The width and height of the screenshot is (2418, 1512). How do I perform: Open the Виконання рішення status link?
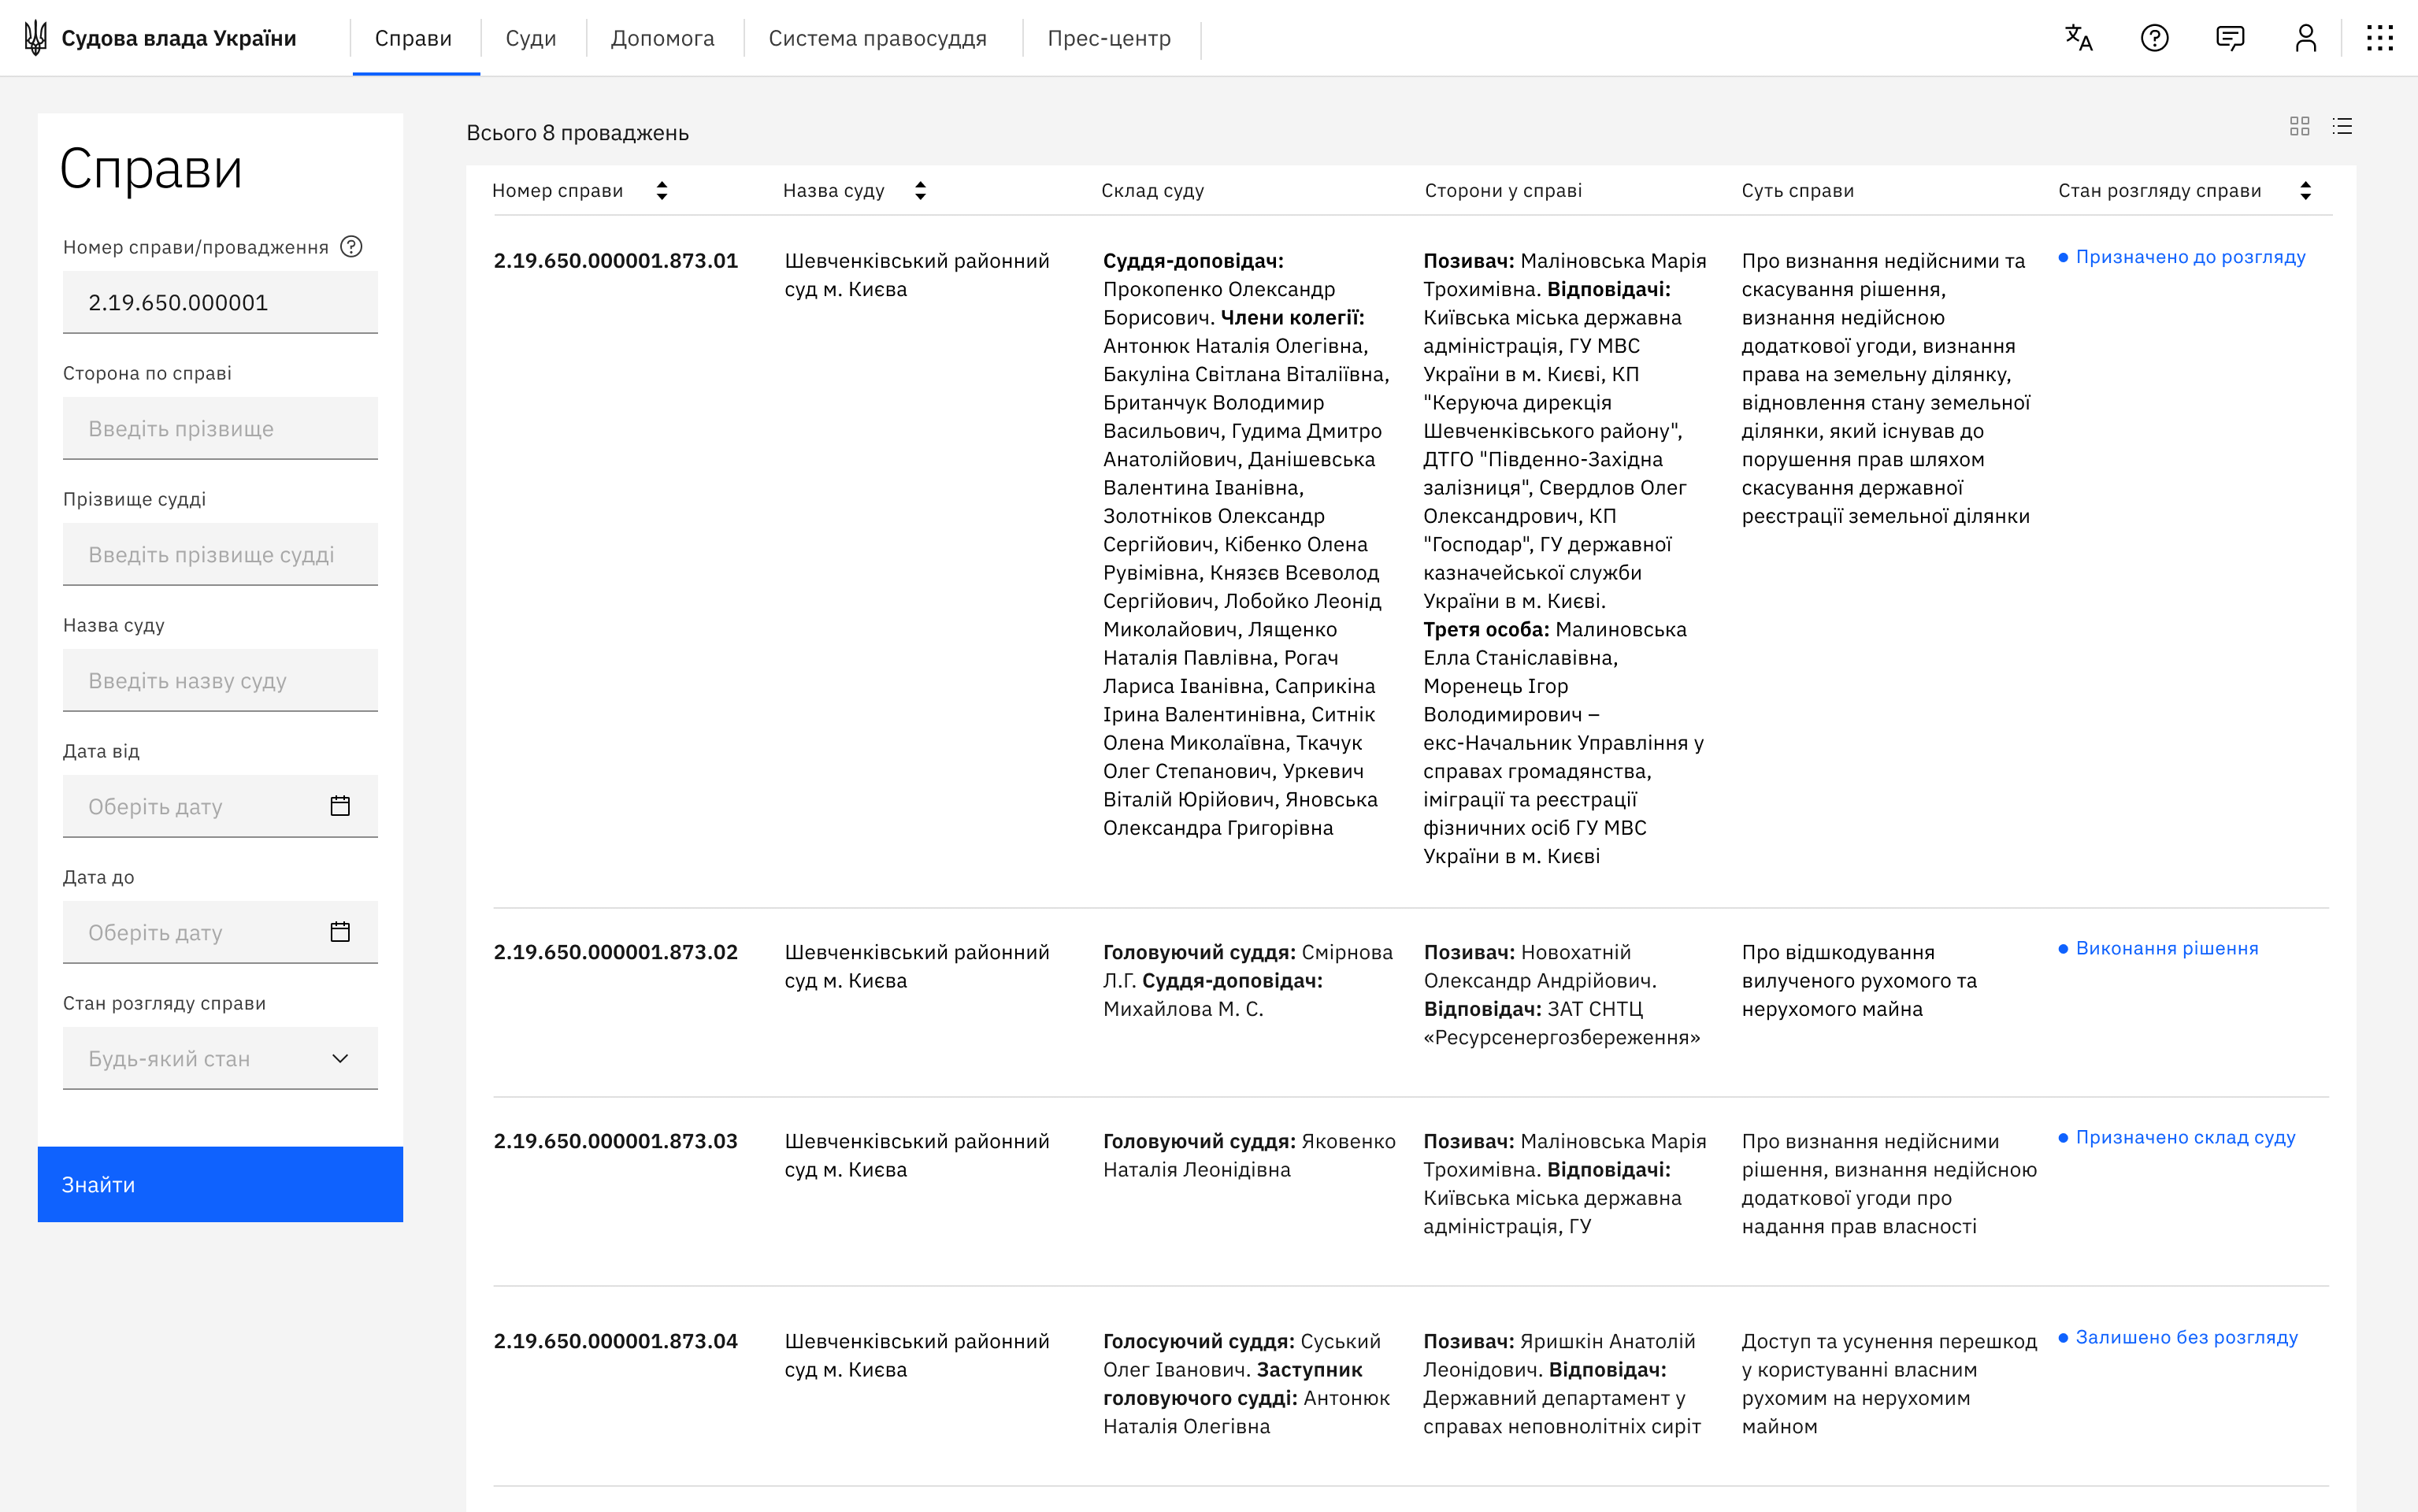click(x=2166, y=948)
